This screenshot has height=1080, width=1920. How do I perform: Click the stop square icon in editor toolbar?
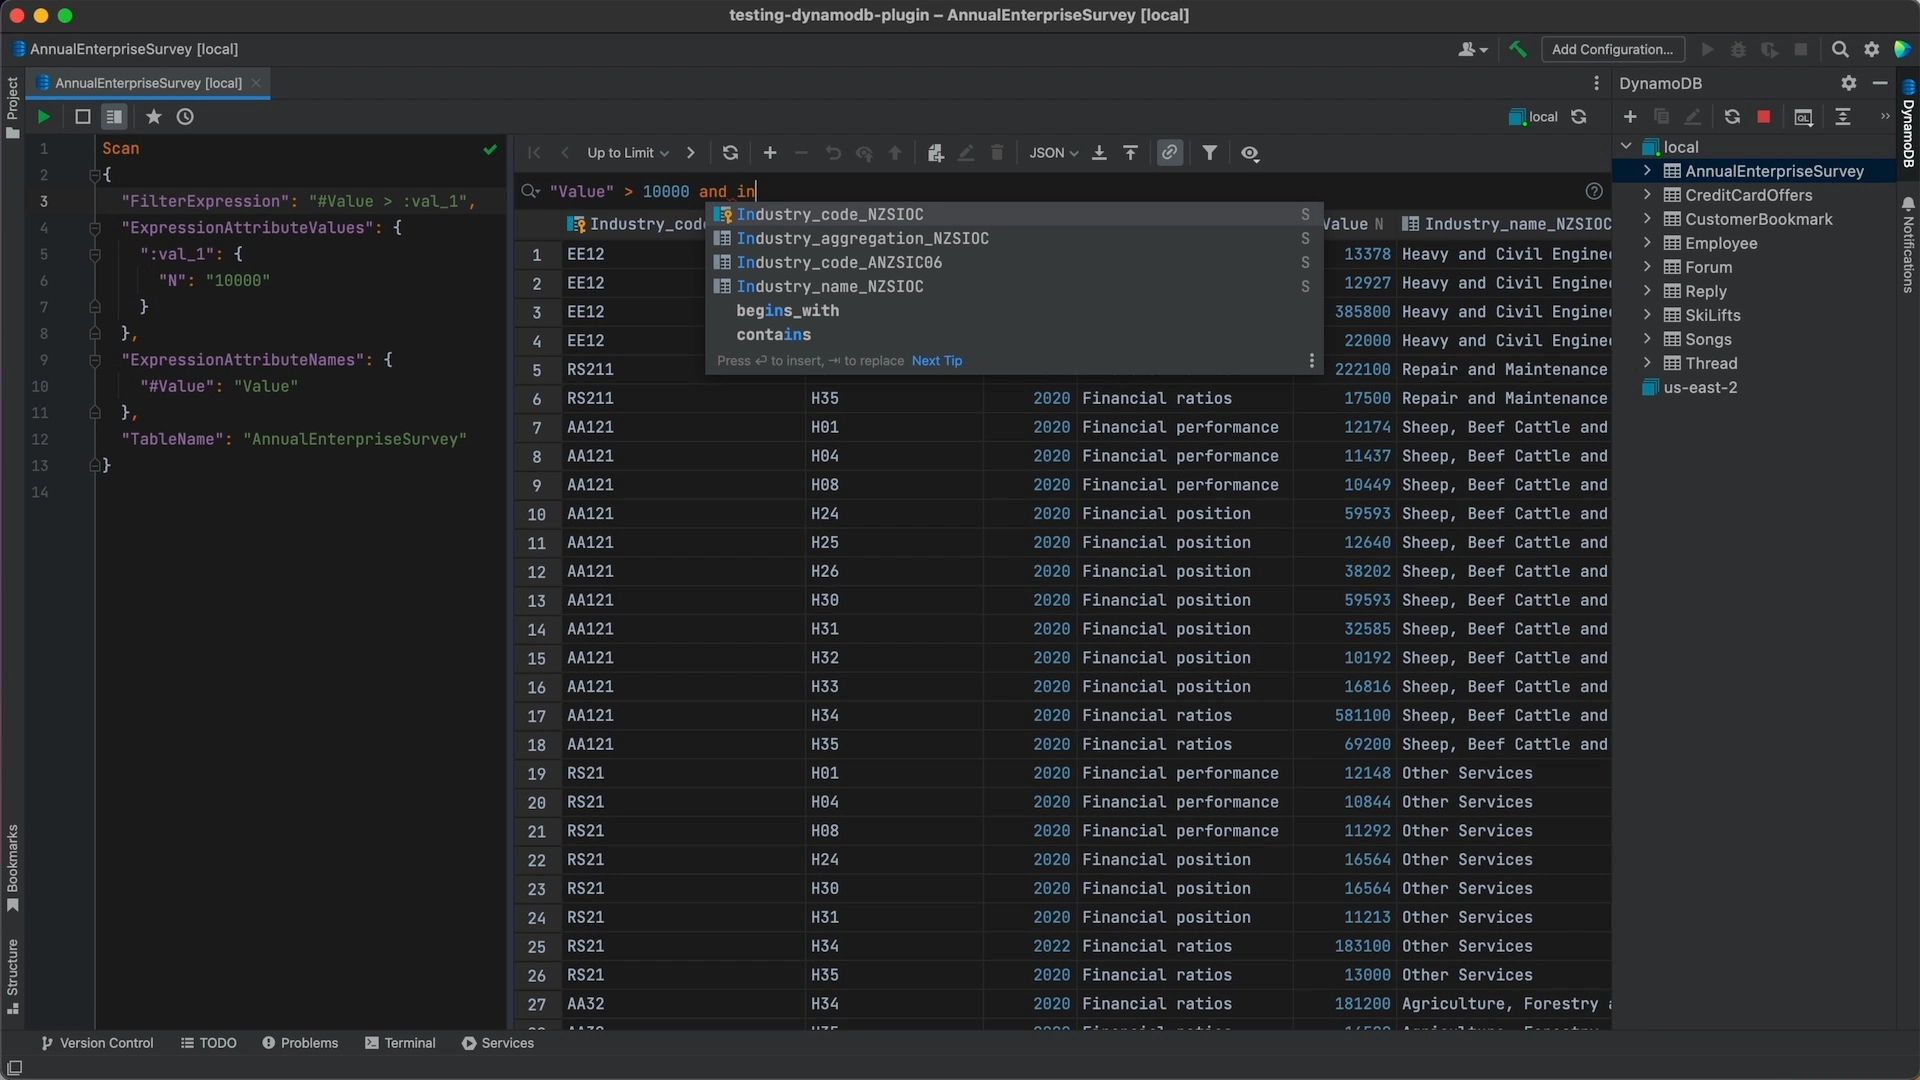click(83, 117)
